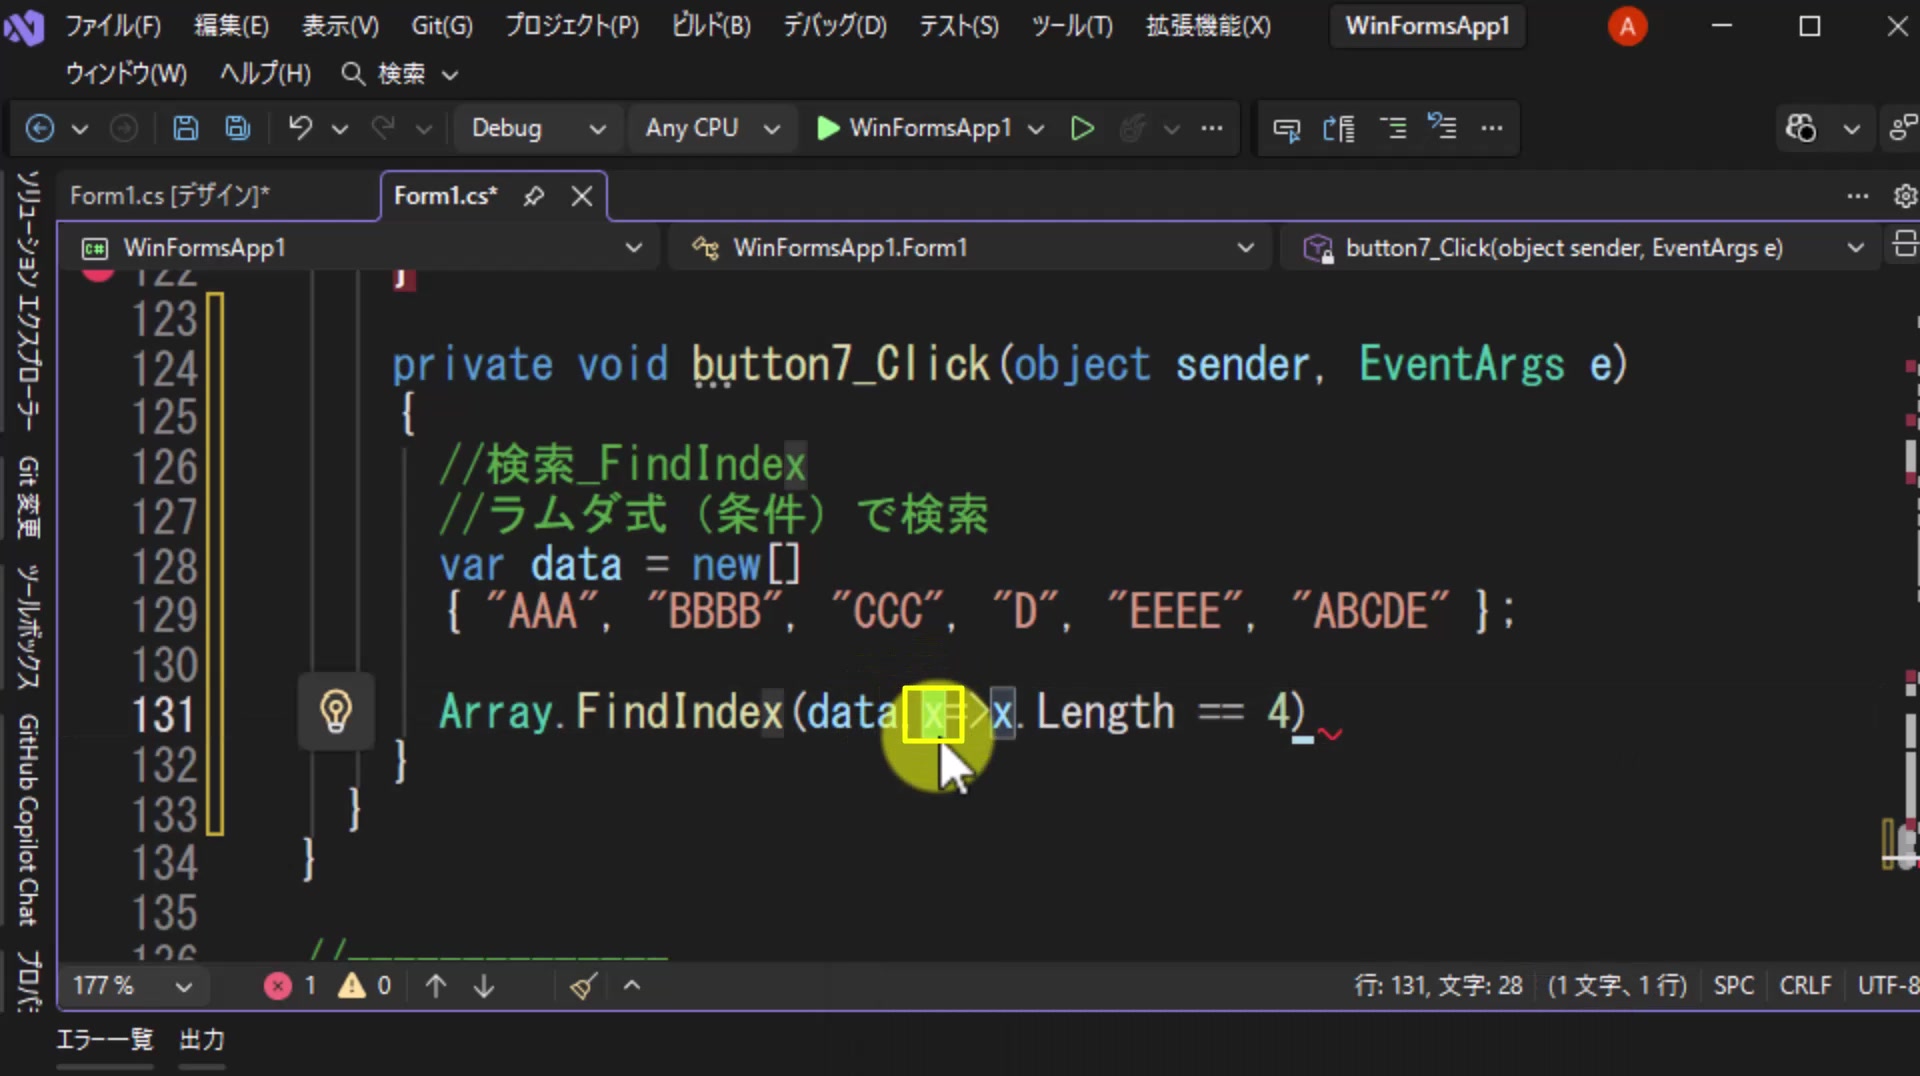The width and height of the screenshot is (1920, 1076).
Task: Click the GitHub Copilot icon in the toolbar
Action: coord(1801,128)
